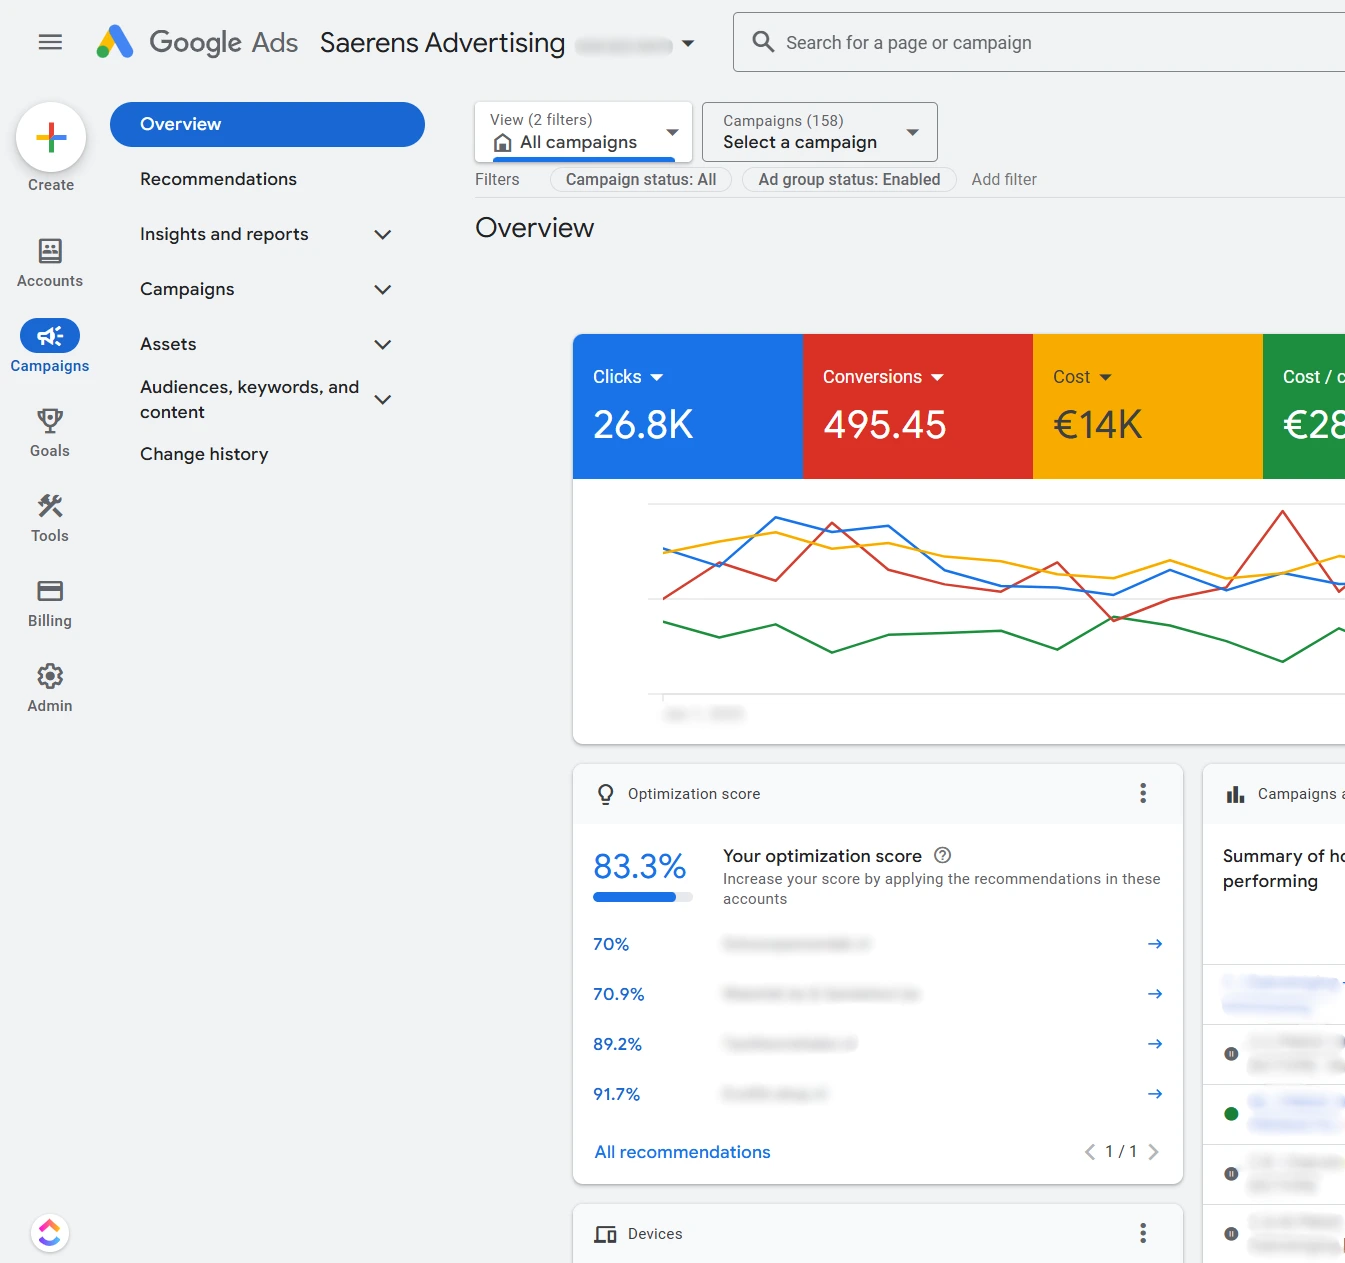Click the Campaigns card bar chart icon
The height and width of the screenshot is (1263, 1345).
1236,794
